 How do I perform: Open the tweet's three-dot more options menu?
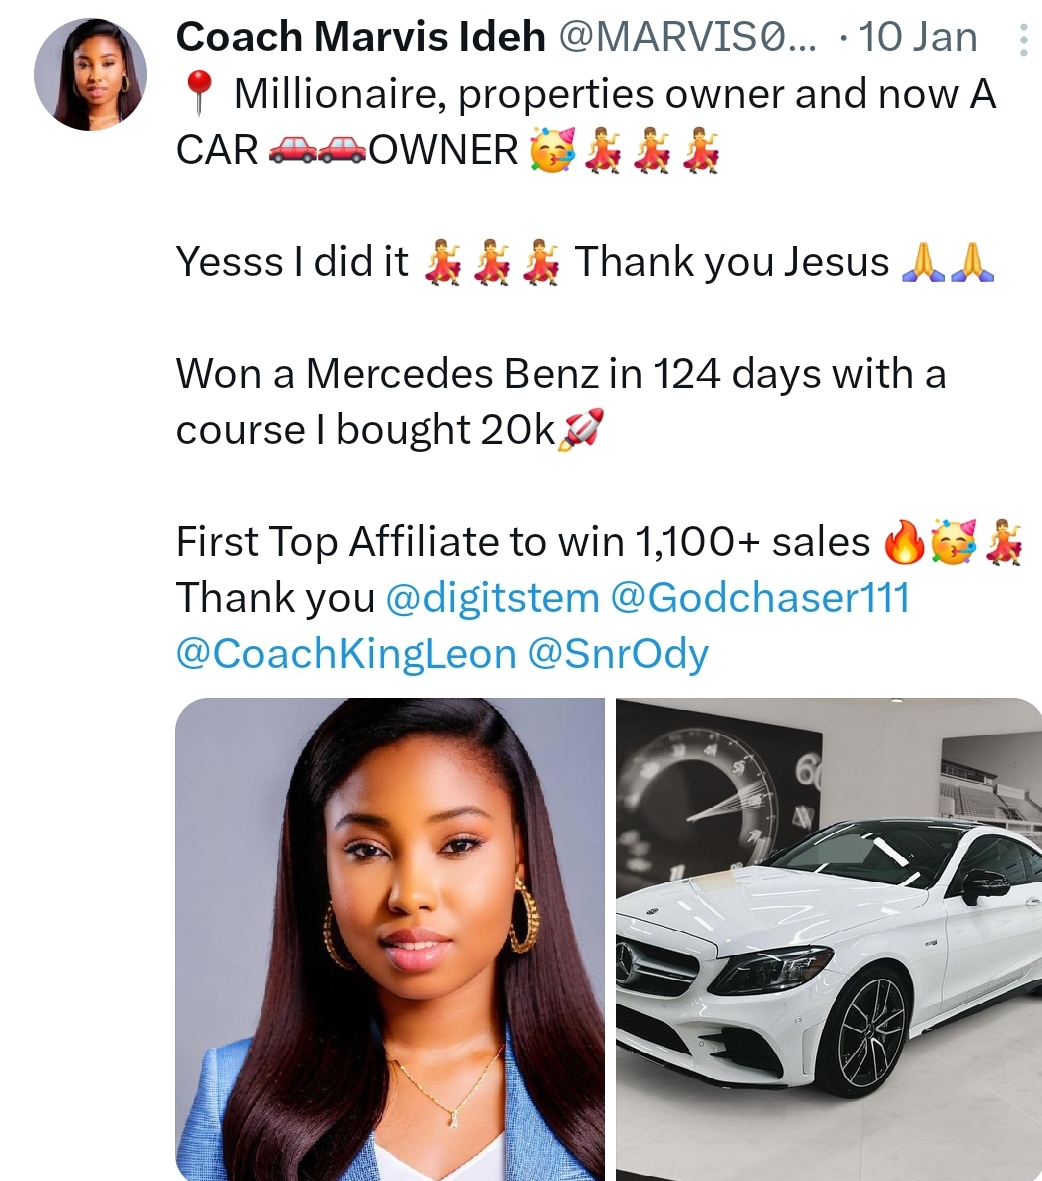1022,40
